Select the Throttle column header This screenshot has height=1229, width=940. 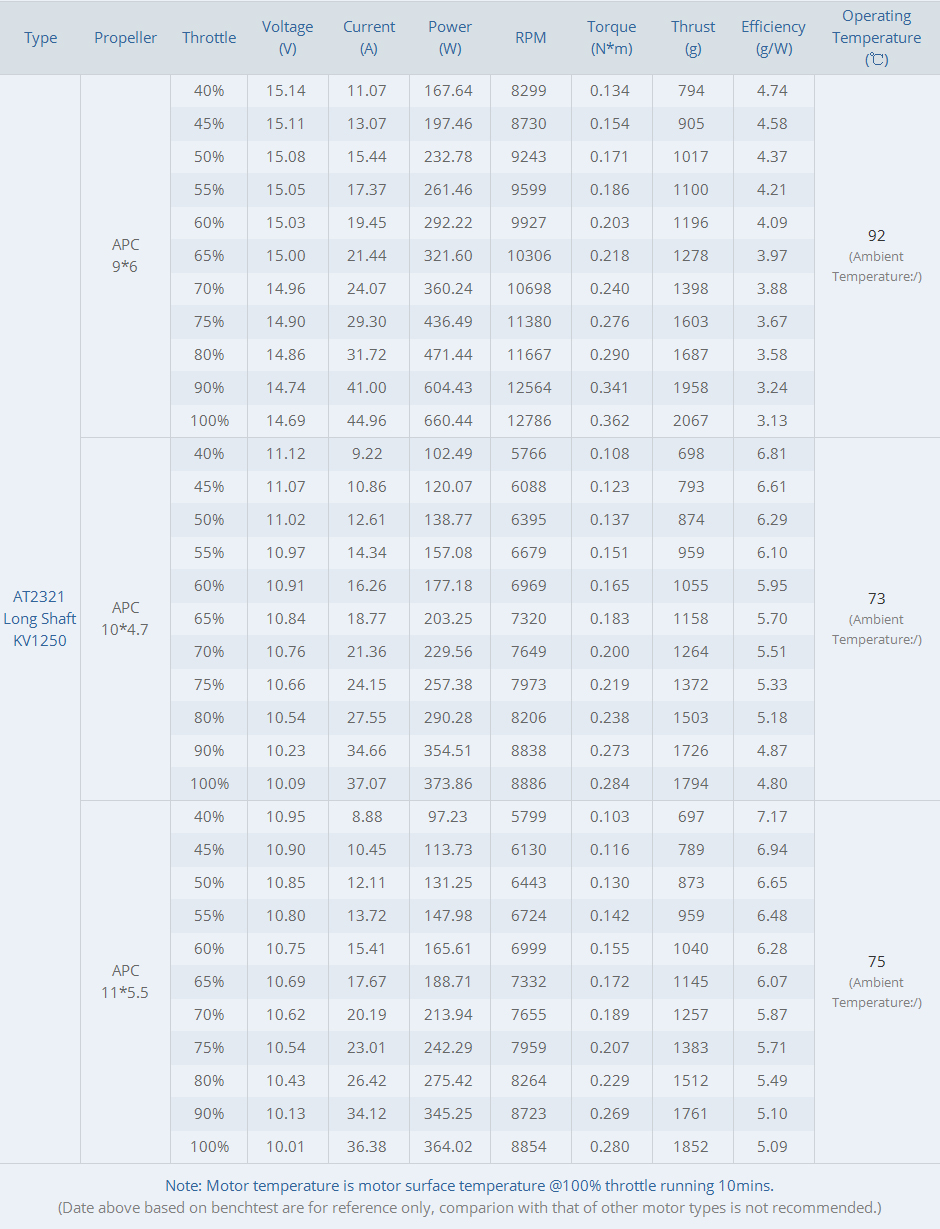click(209, 38)
